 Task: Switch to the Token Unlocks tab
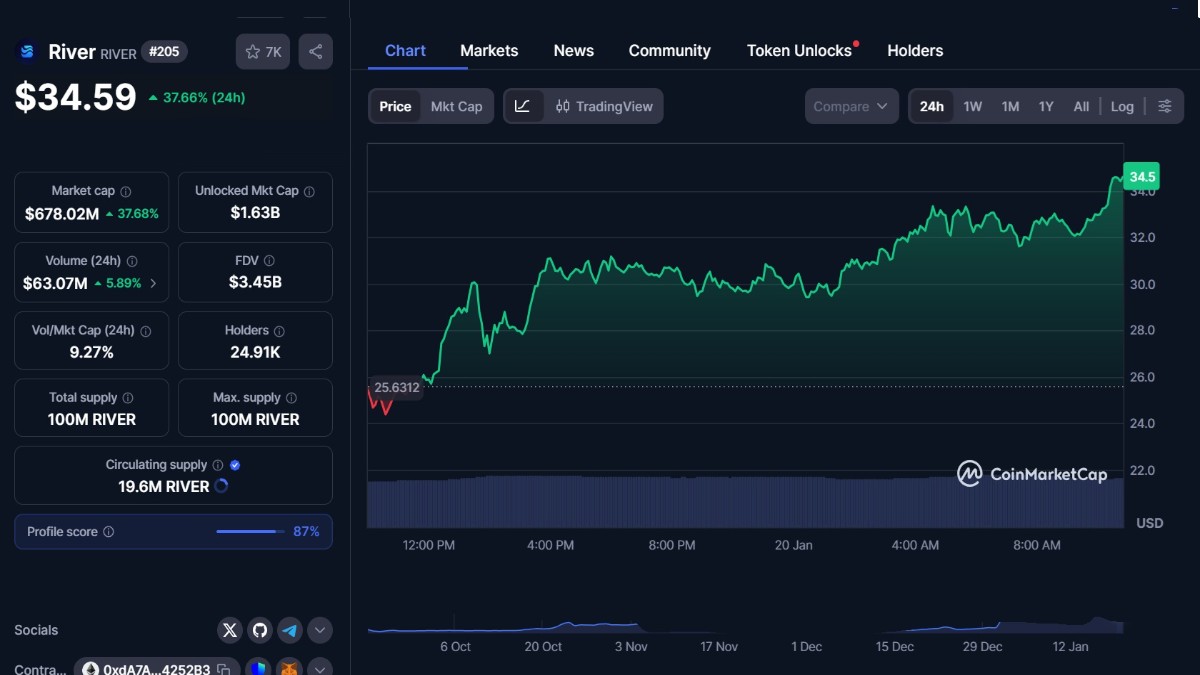click(x=799, y=50)
